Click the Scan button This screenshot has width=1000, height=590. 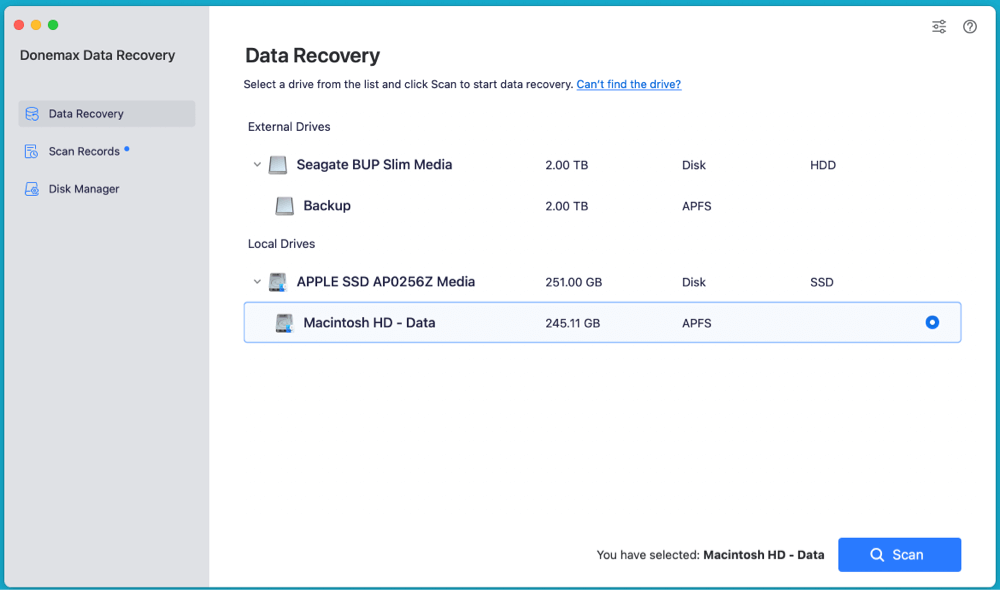click(x=899, y=554)
